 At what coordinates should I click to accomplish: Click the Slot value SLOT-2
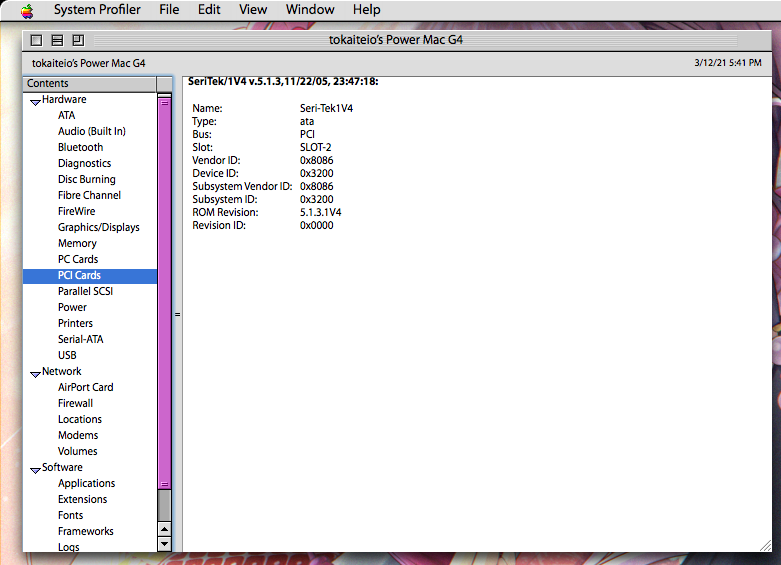click(x=315, y=147)
